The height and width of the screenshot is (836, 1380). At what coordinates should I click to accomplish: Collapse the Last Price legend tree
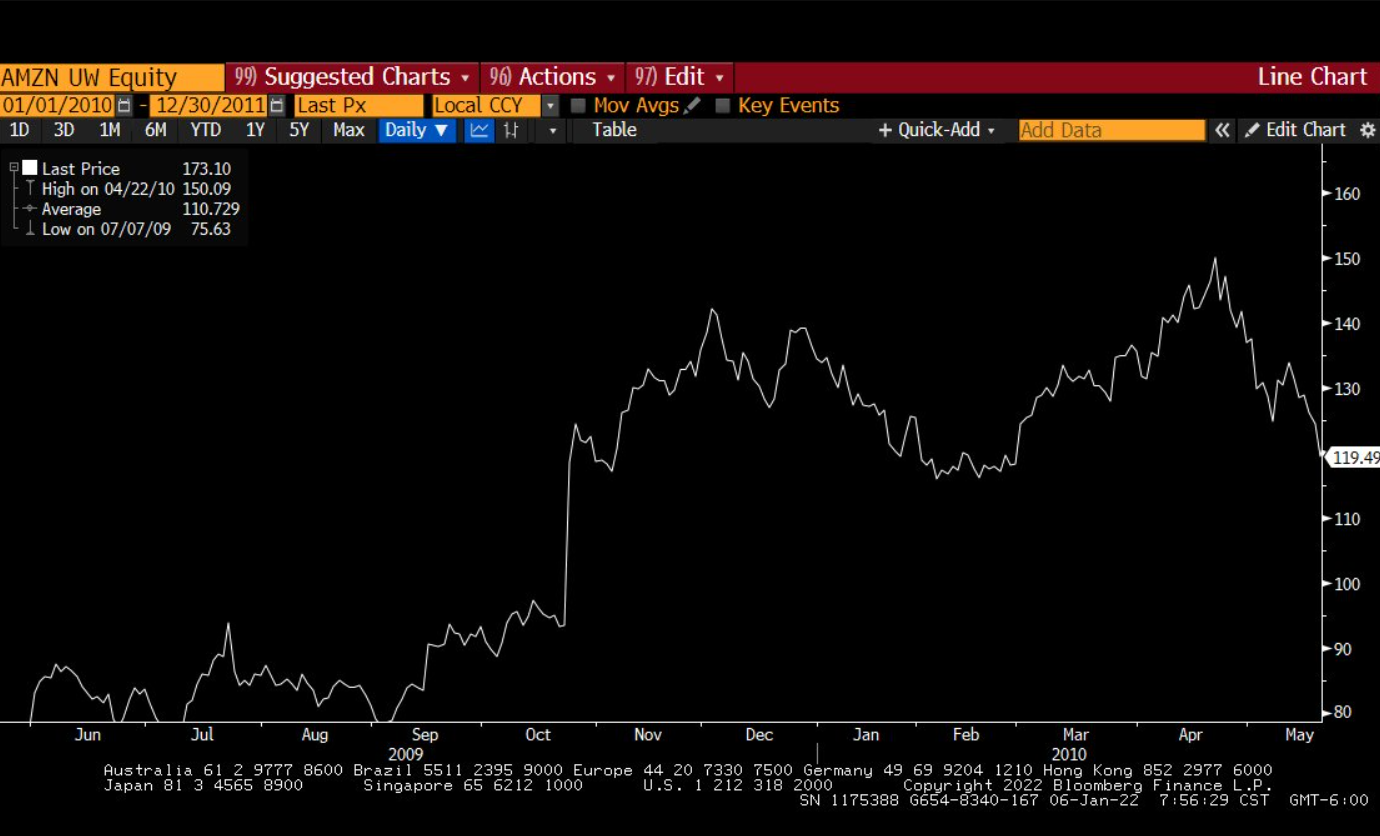coord(14,168)
